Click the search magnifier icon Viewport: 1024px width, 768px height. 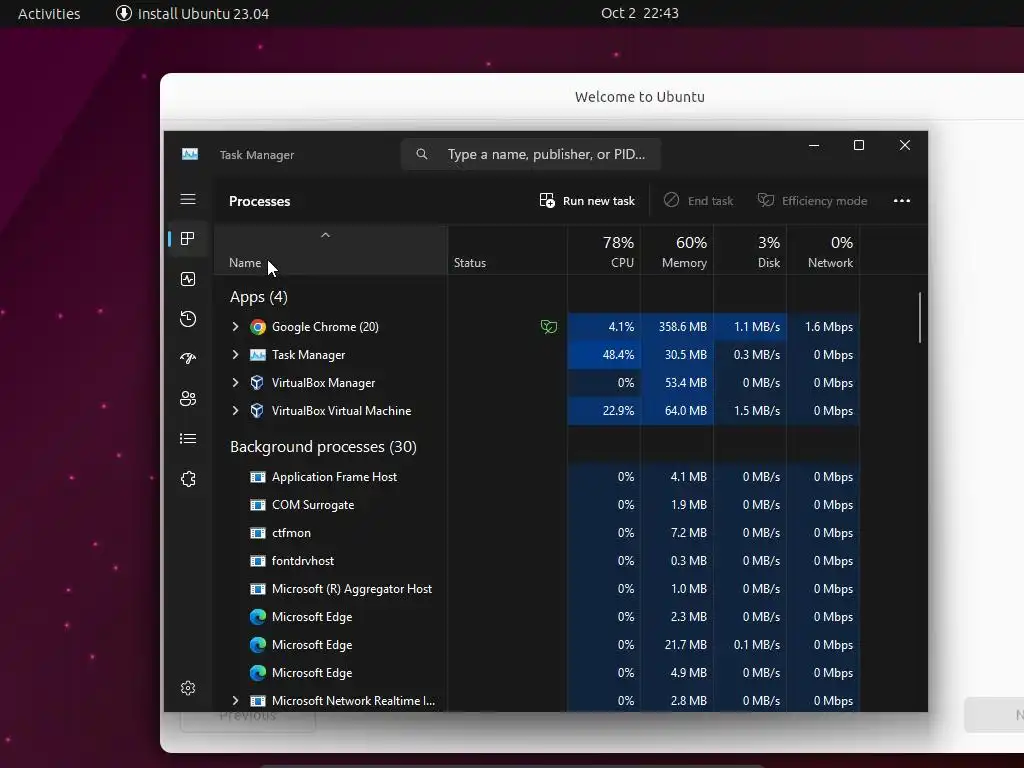(x=422, y=154)
